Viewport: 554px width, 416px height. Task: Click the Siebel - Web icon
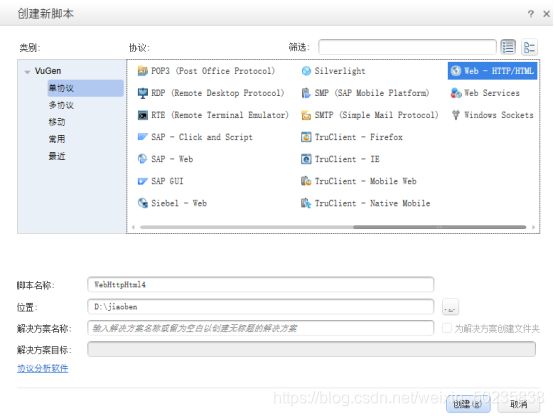point(142,203)
